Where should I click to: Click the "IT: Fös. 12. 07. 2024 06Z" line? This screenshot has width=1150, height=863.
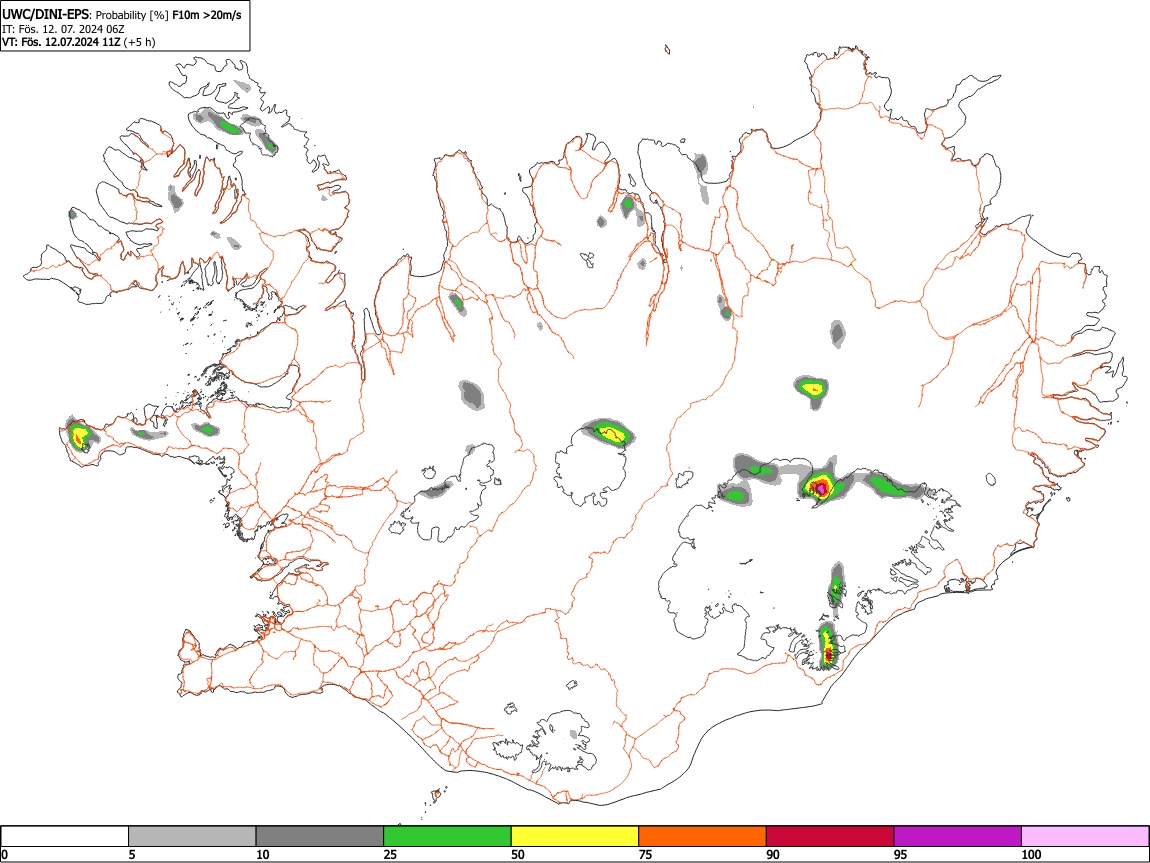click(63, 29)
